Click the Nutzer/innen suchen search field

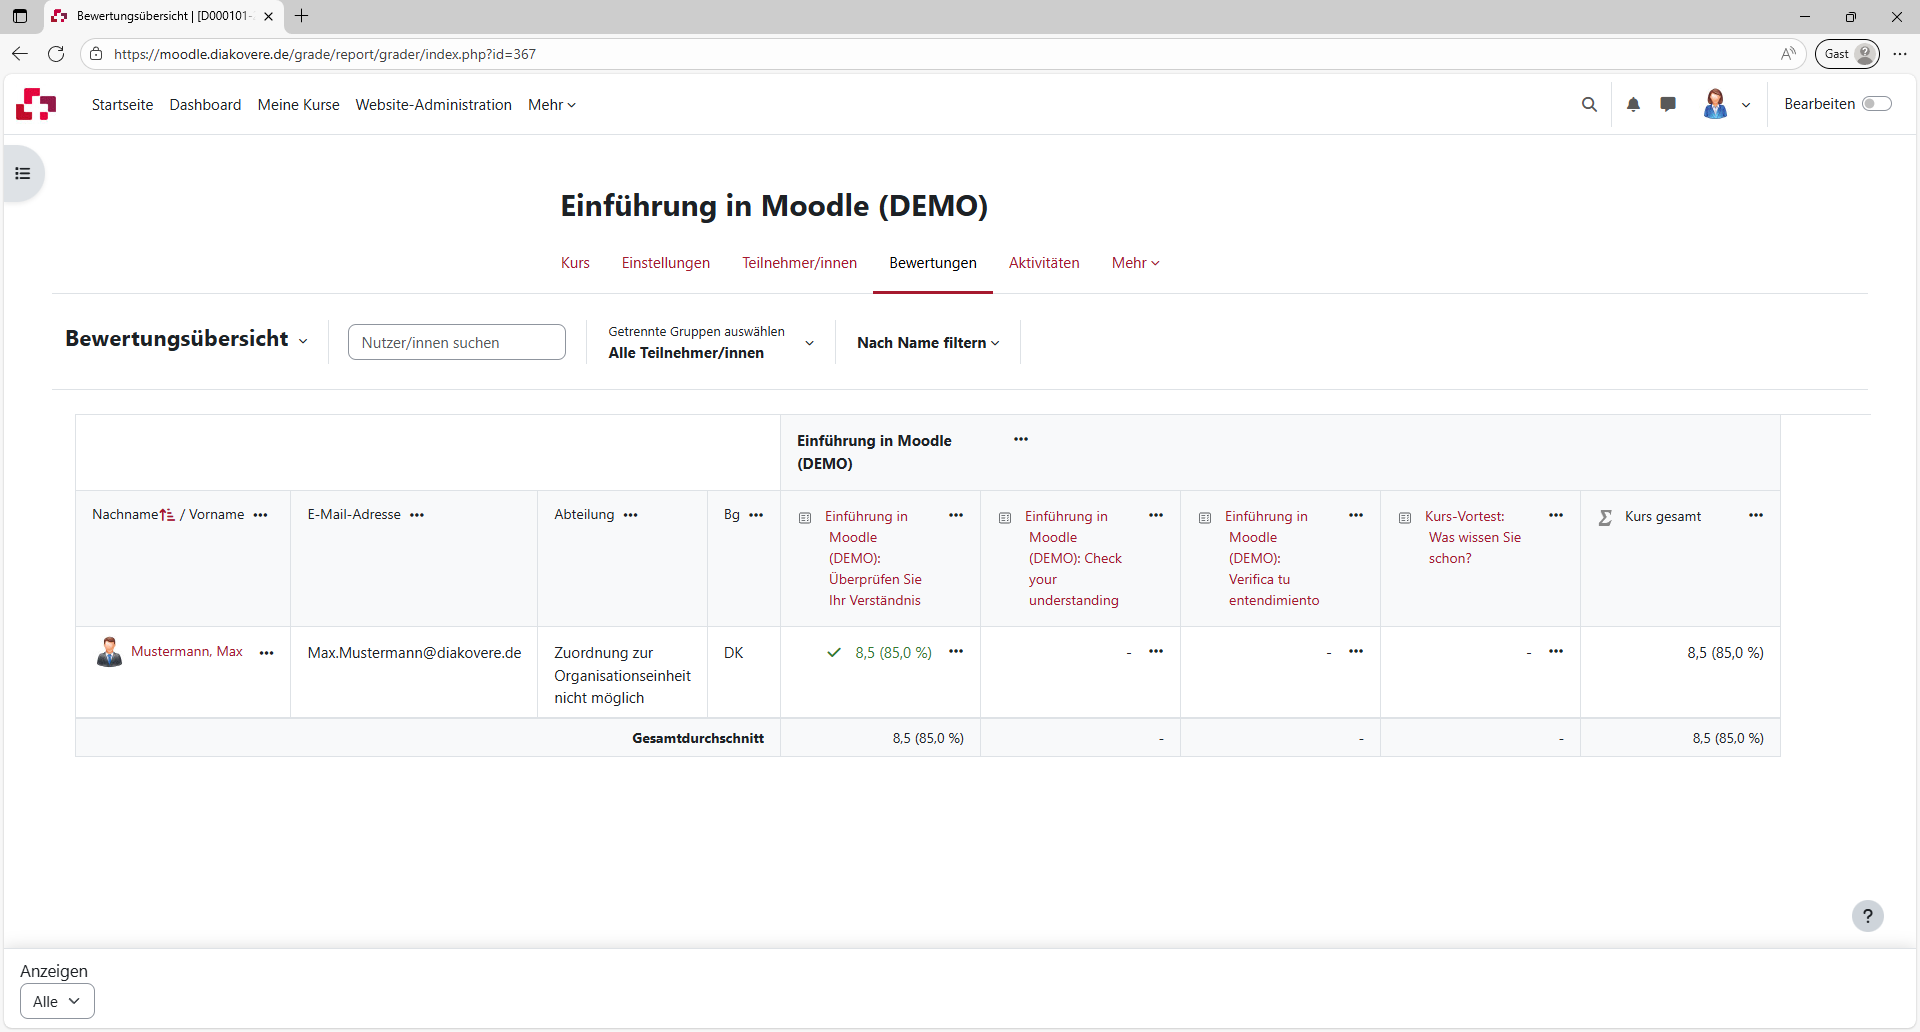point(456,343)
